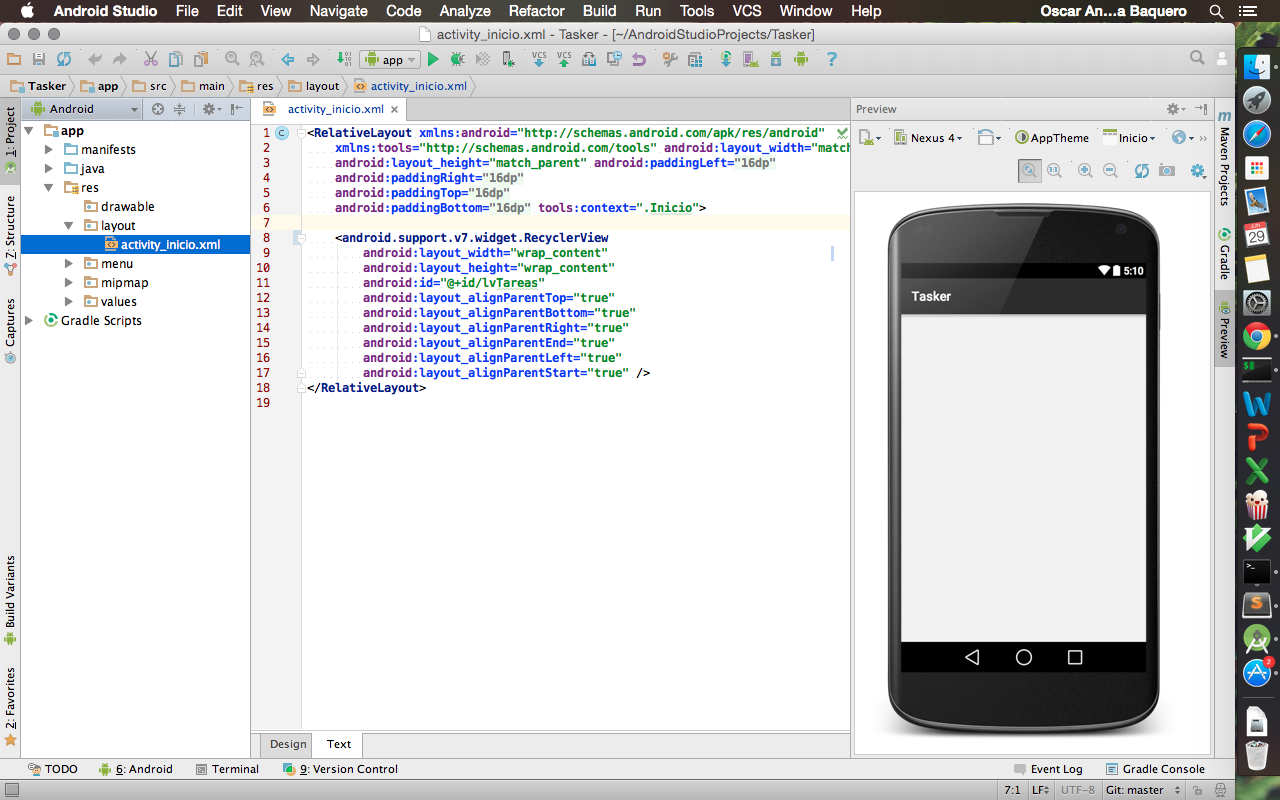Open the orientation dropdown in preview
The height and width of the screenshot is (800, 1280).
(989, 138)
